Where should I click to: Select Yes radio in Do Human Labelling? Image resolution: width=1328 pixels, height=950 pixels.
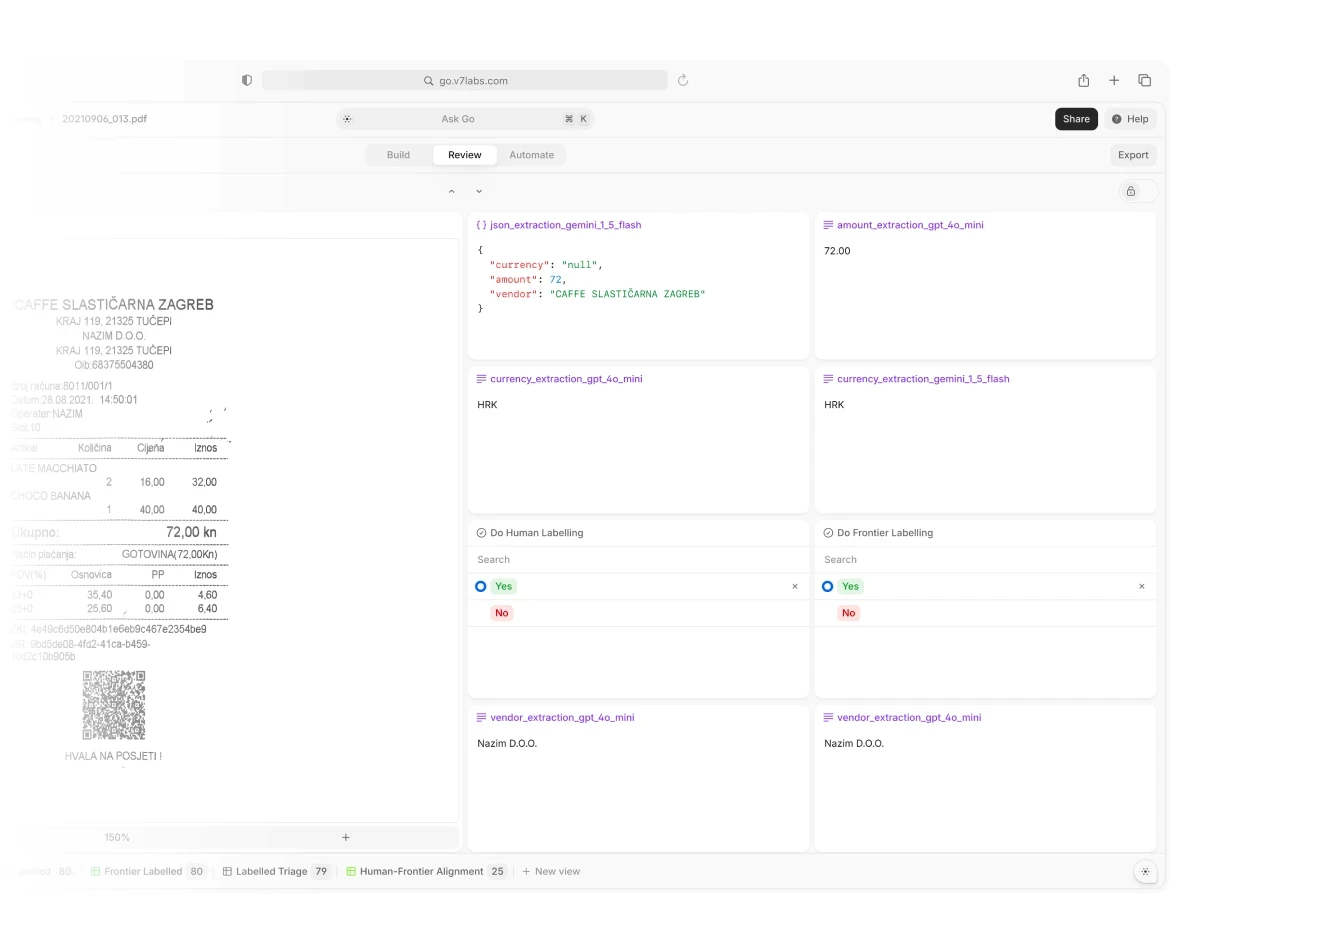coord(481,586)
